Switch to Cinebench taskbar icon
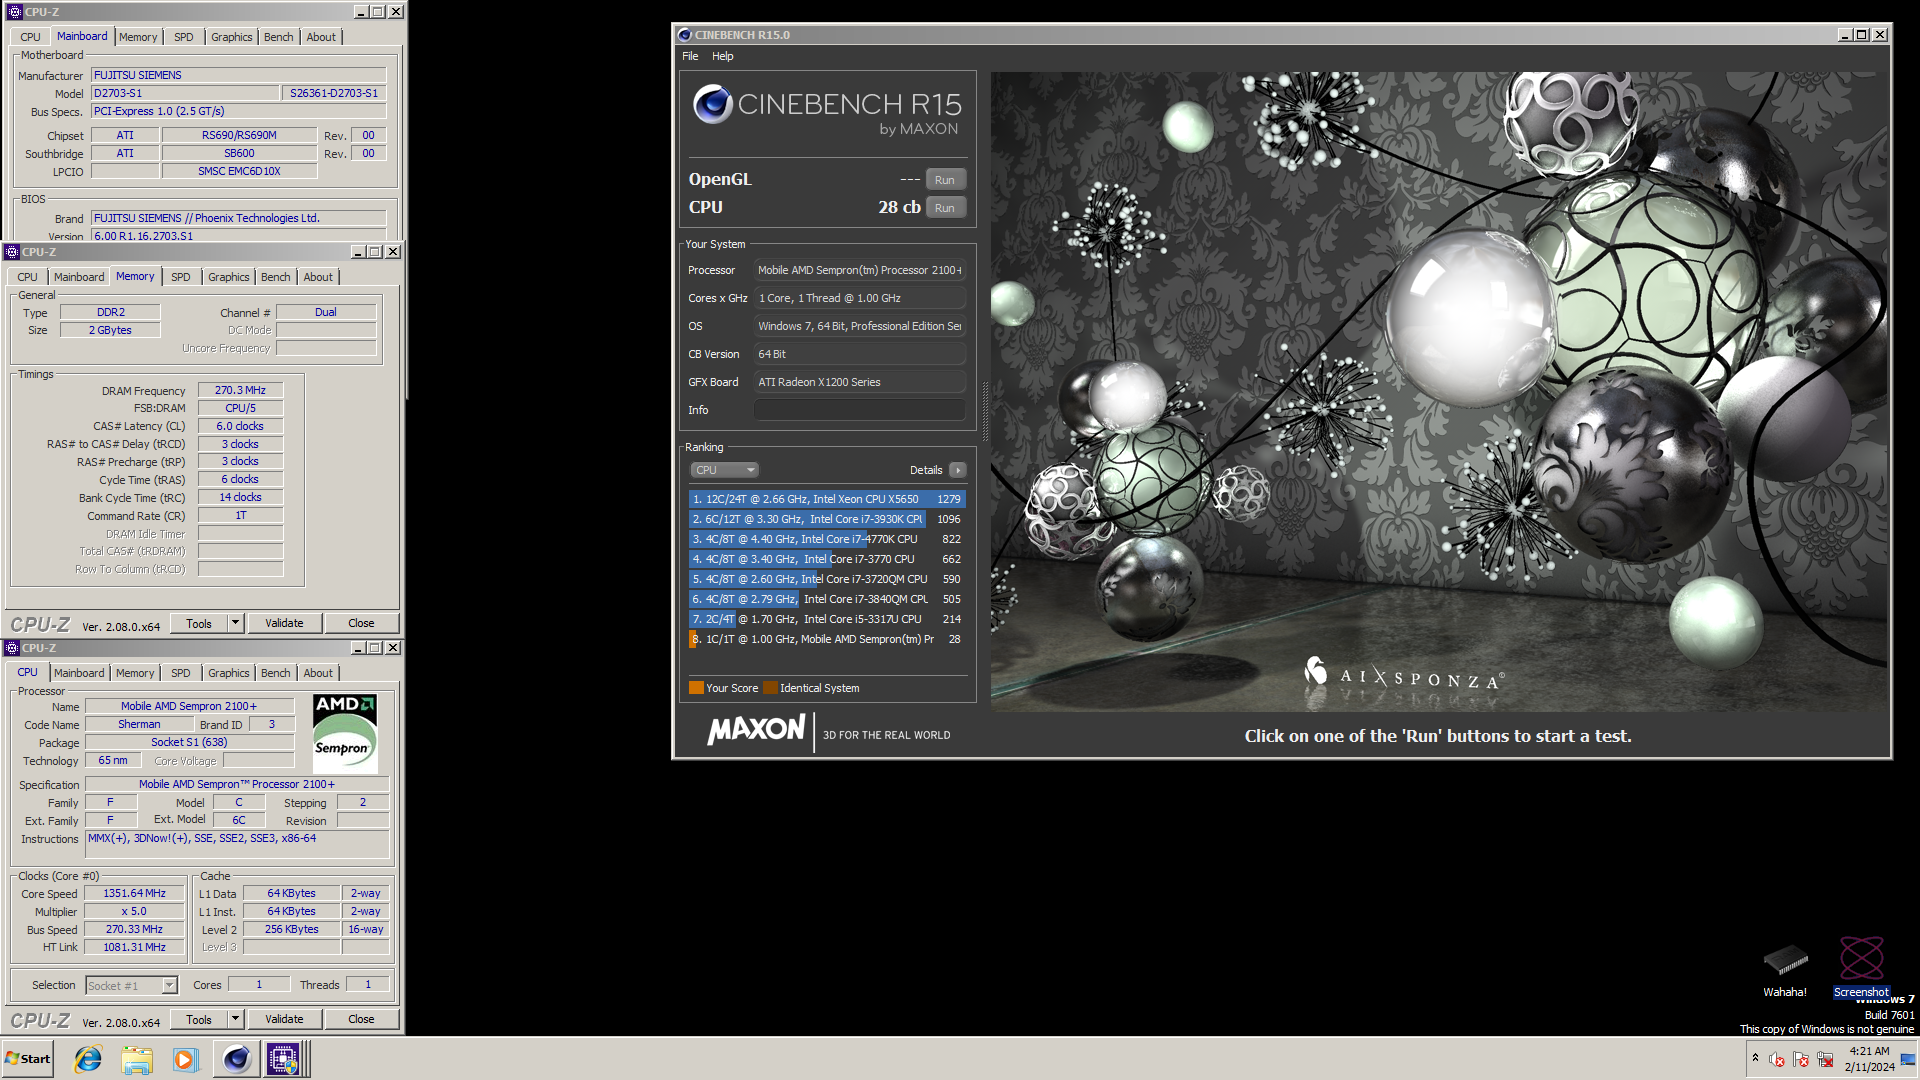Screen dimensions: 1920x1080 (x=237, y=1059)
